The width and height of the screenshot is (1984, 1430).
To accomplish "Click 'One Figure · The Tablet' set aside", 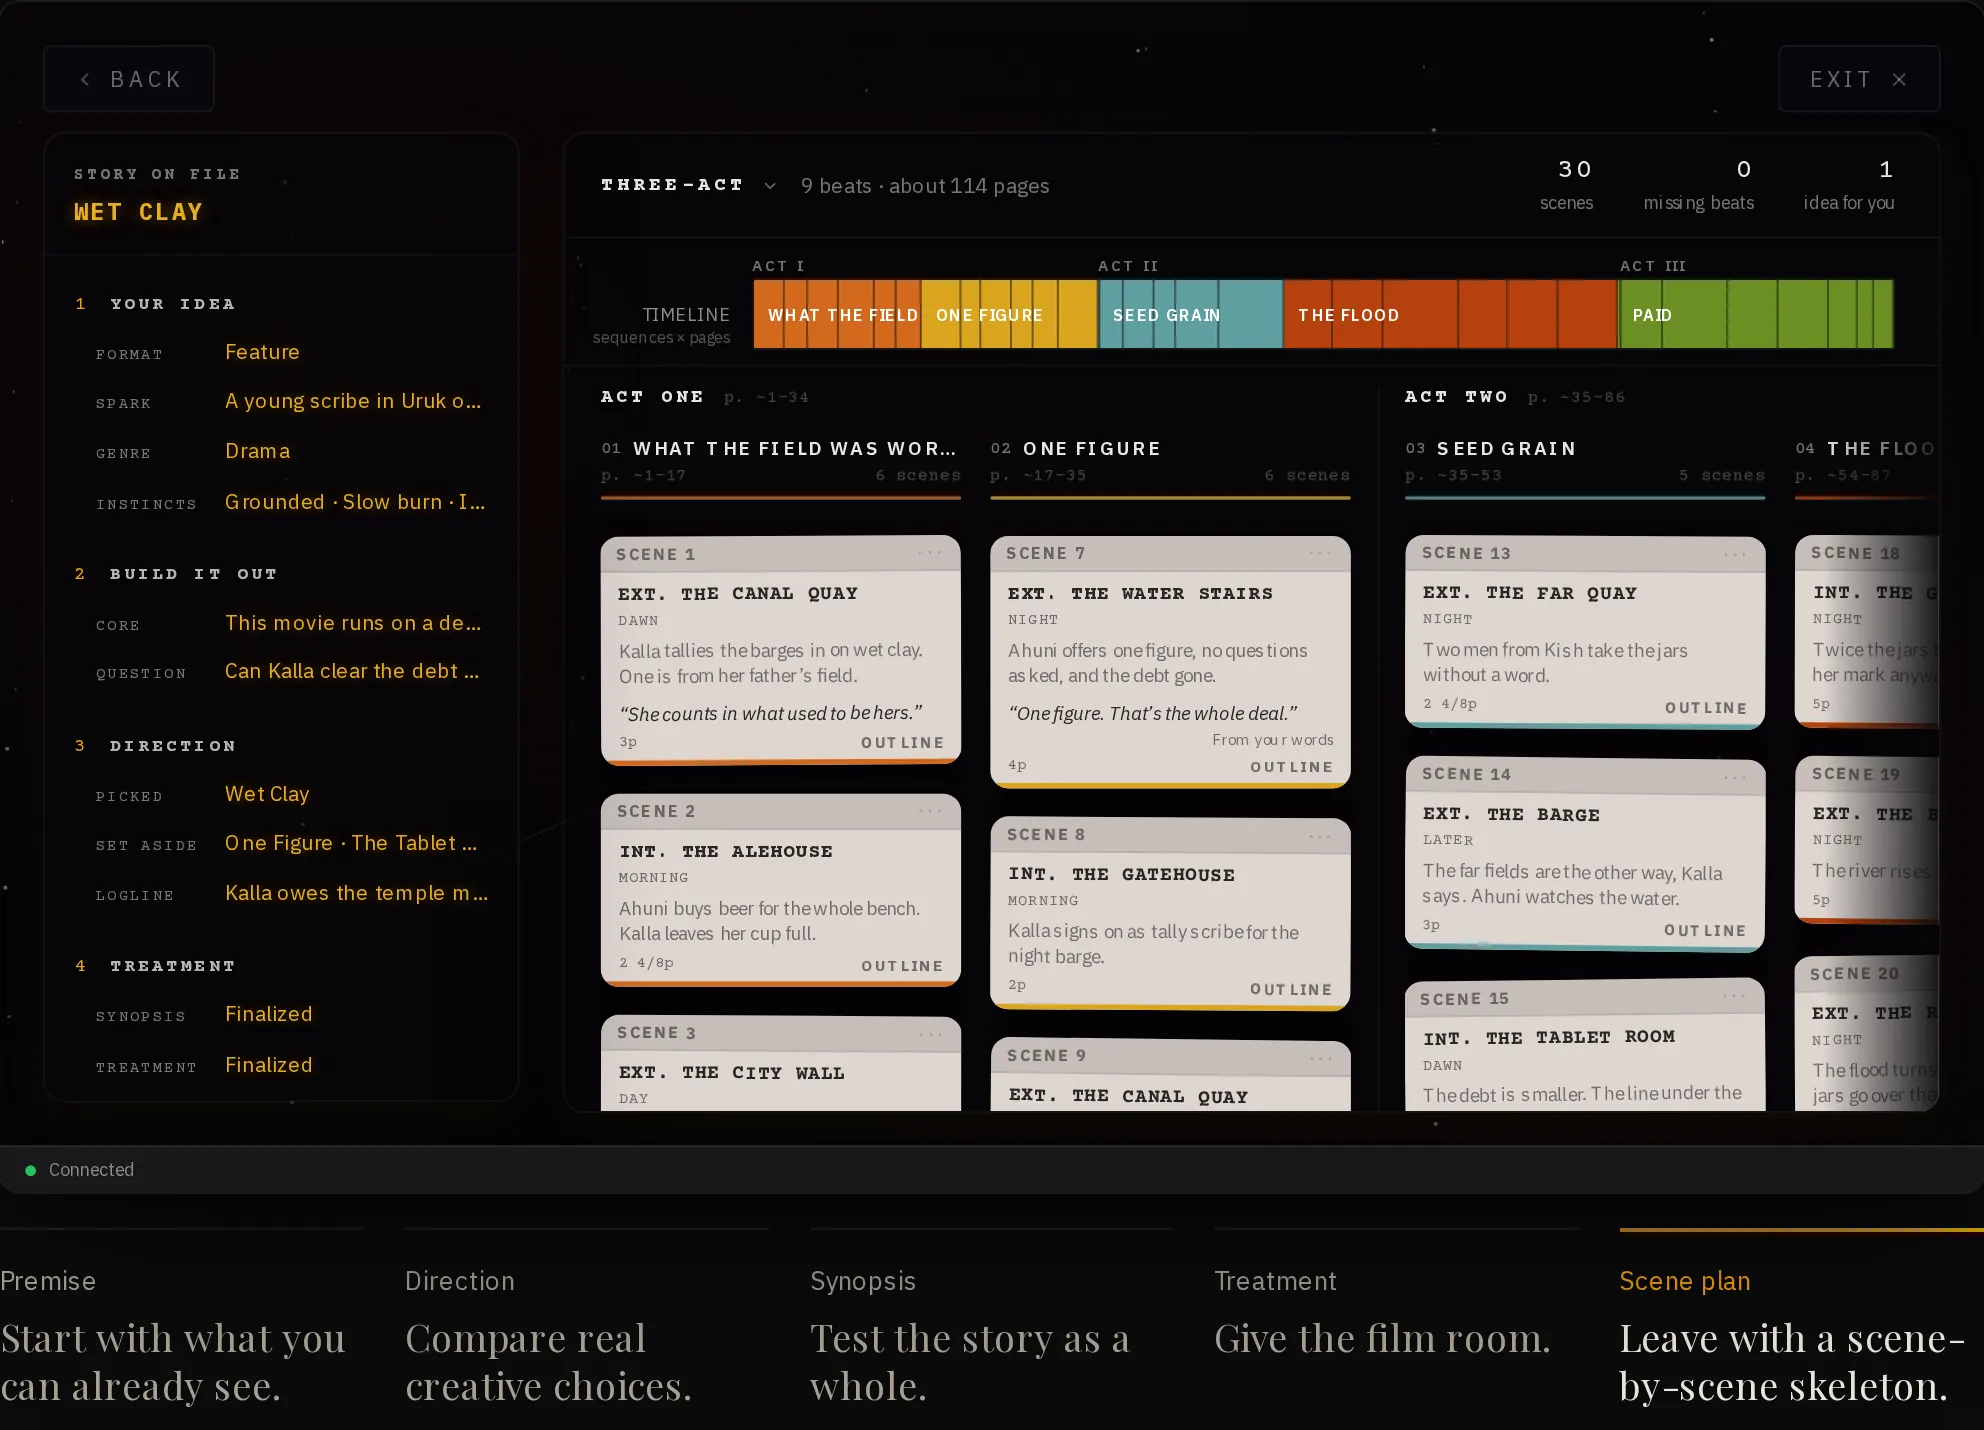I will tap(351, 843).
